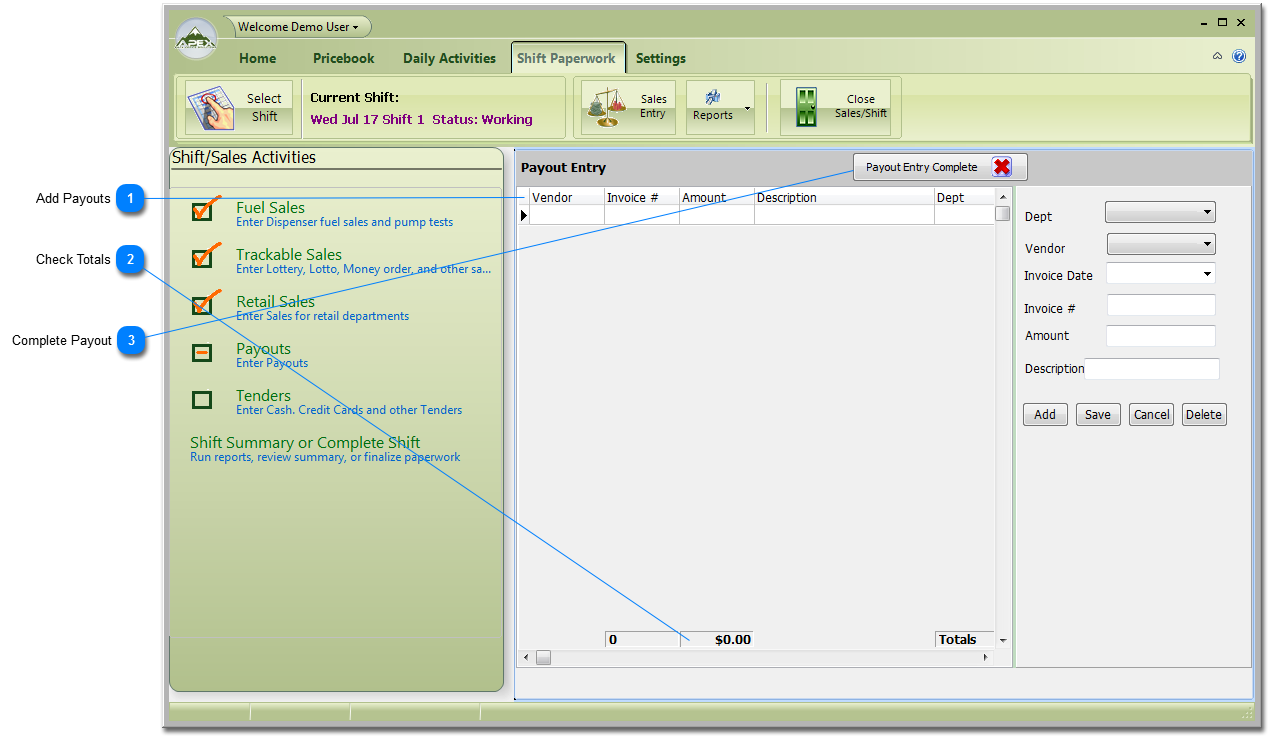Screen dimensions: 1278x736
Task: Click the Reports toolbar icon
Action: click(713, 98)
